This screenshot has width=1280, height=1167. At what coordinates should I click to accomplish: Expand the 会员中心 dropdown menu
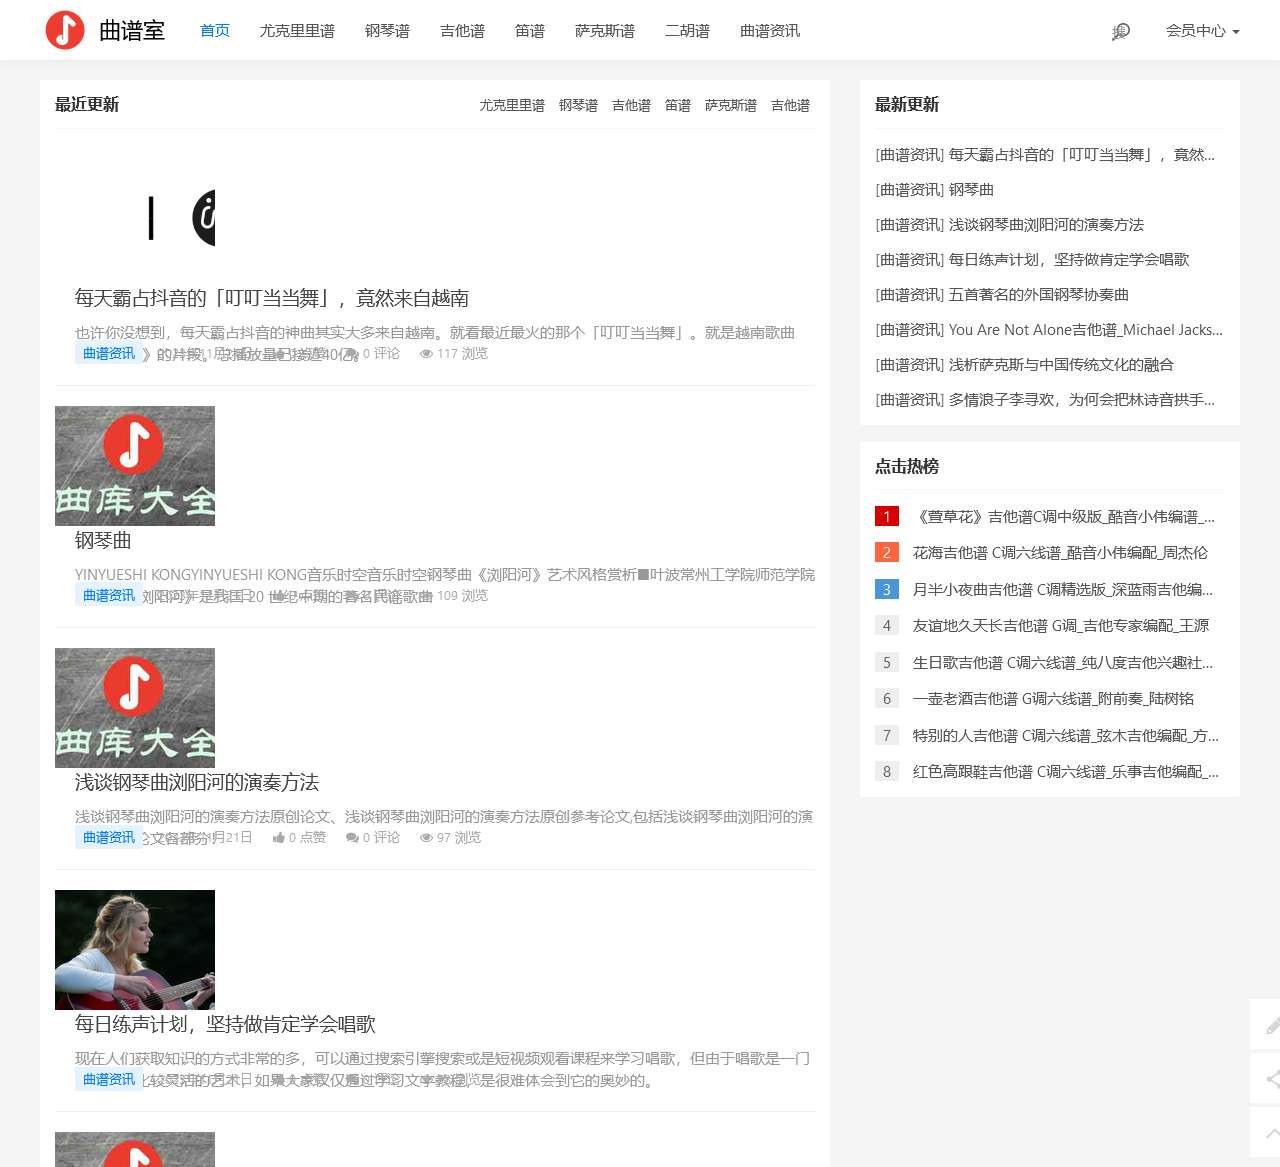point(1202,31)
